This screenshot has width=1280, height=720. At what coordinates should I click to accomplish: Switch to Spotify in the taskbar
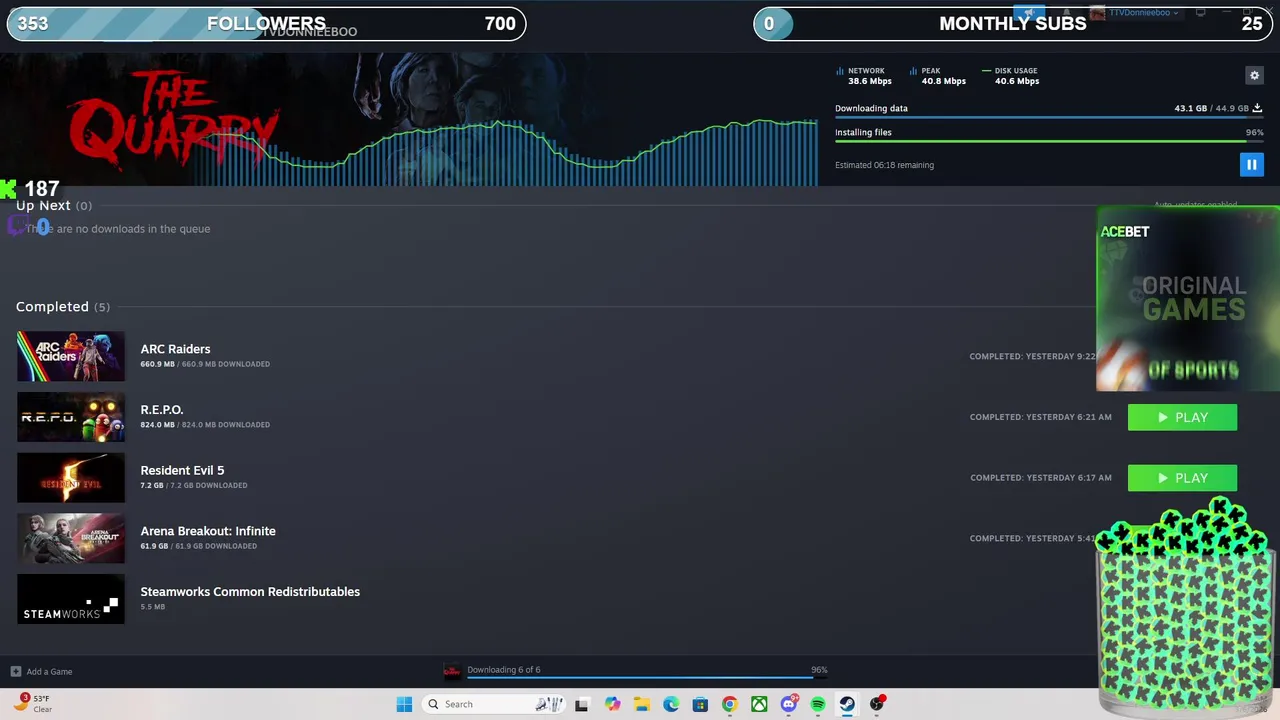point(818,704)
